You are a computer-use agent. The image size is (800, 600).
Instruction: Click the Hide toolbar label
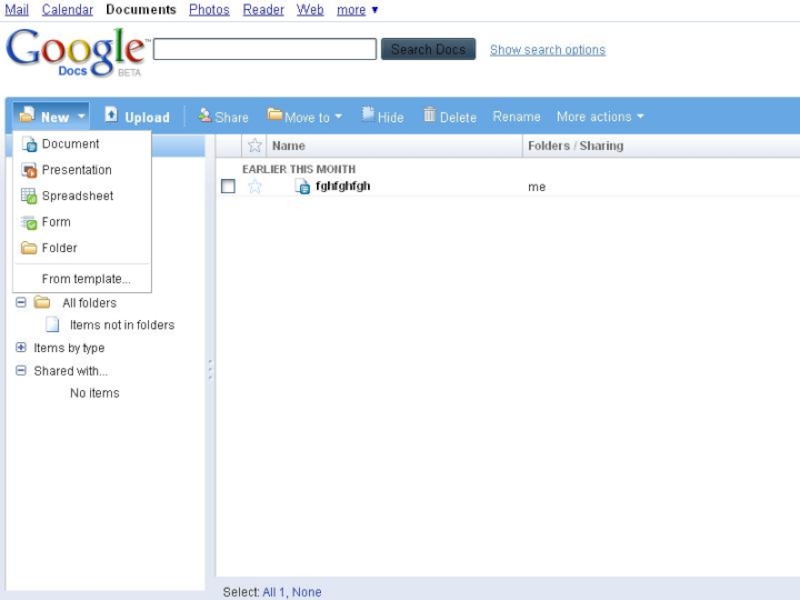391,117
